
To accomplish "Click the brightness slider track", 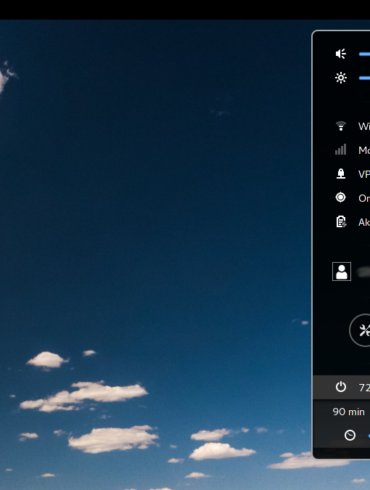I will click(364, 78).
